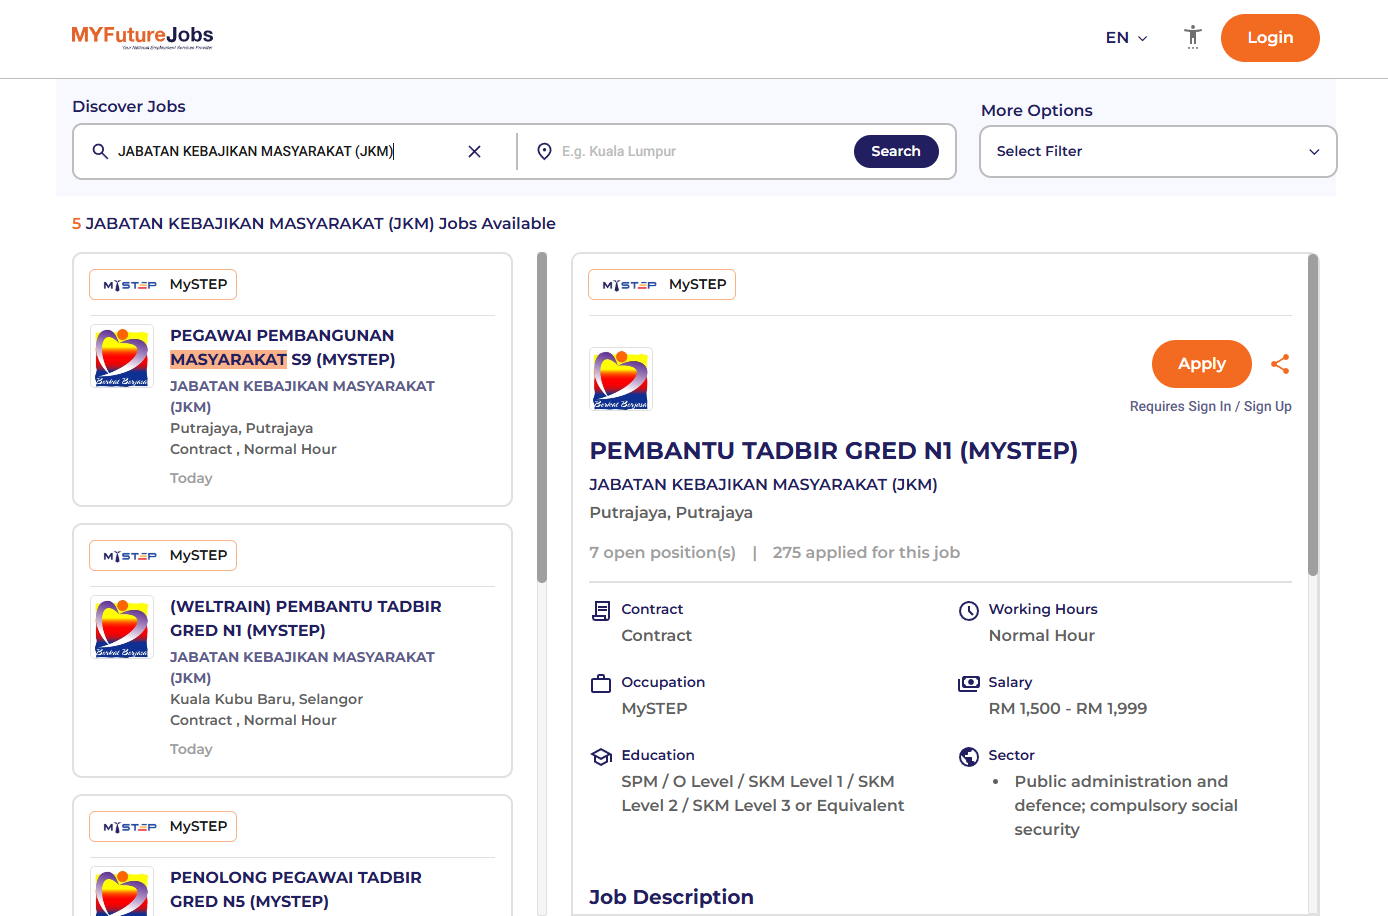
Task: Open the EN language dropdown
Action: click(1126, 38)
